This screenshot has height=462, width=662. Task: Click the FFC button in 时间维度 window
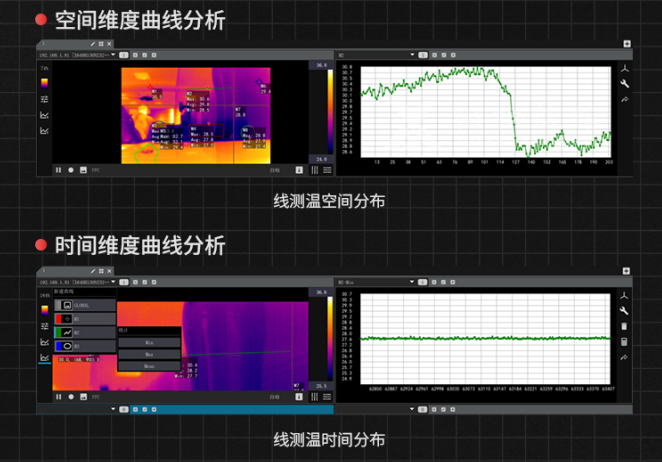click(96, 397)
